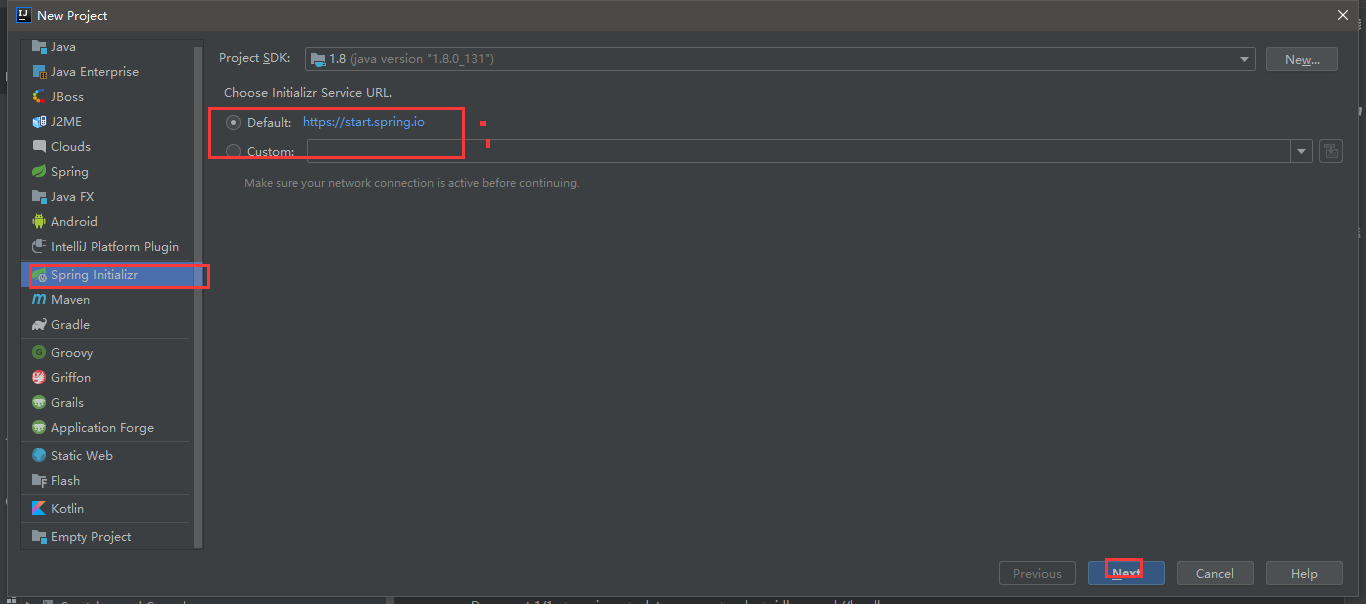Choose the Maven project type label

pos(70,300)
